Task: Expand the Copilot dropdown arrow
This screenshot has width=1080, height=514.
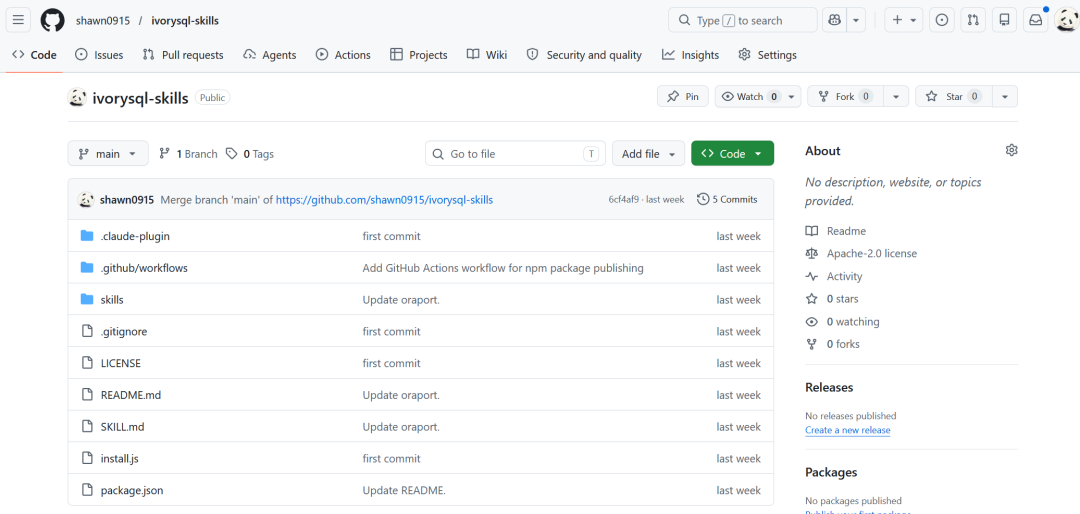Action: 855,21
